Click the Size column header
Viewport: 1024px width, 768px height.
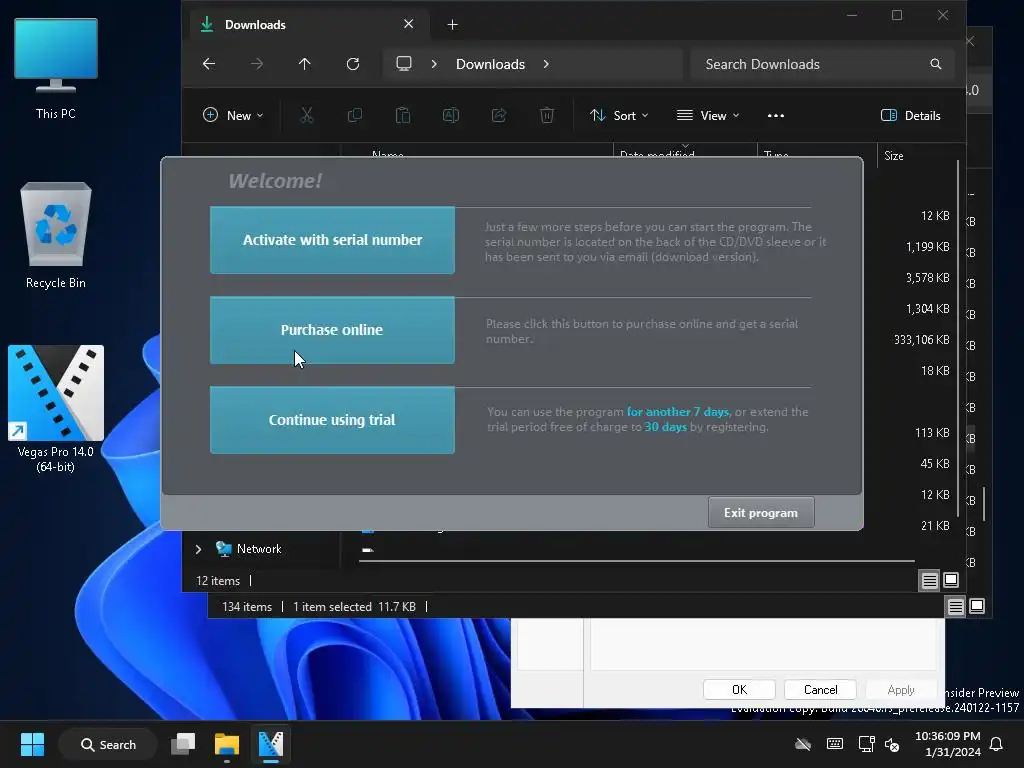(x=894, y=155)
